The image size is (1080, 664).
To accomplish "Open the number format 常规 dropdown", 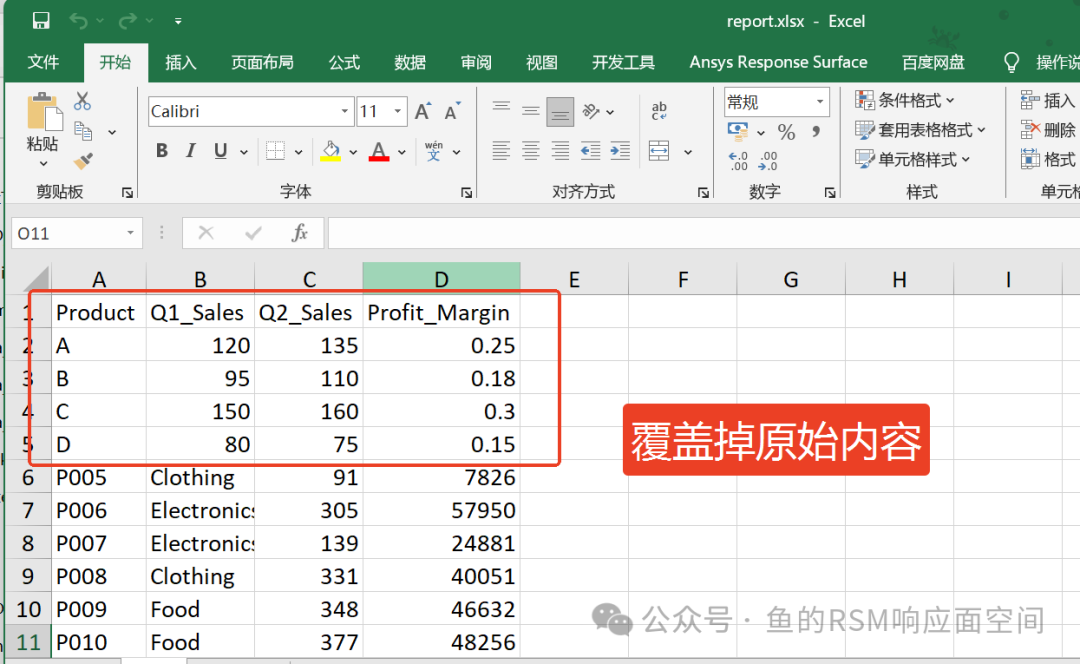I will (x=820, y=102).
